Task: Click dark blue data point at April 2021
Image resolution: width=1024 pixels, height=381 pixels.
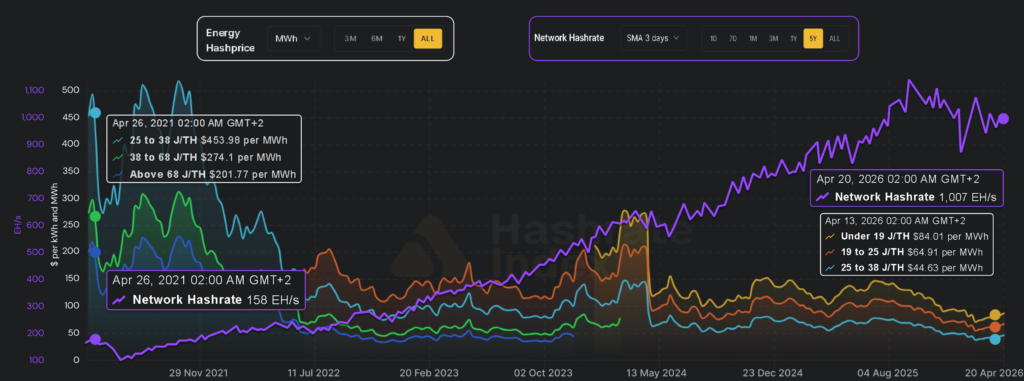Action: (x=95, y=252)
